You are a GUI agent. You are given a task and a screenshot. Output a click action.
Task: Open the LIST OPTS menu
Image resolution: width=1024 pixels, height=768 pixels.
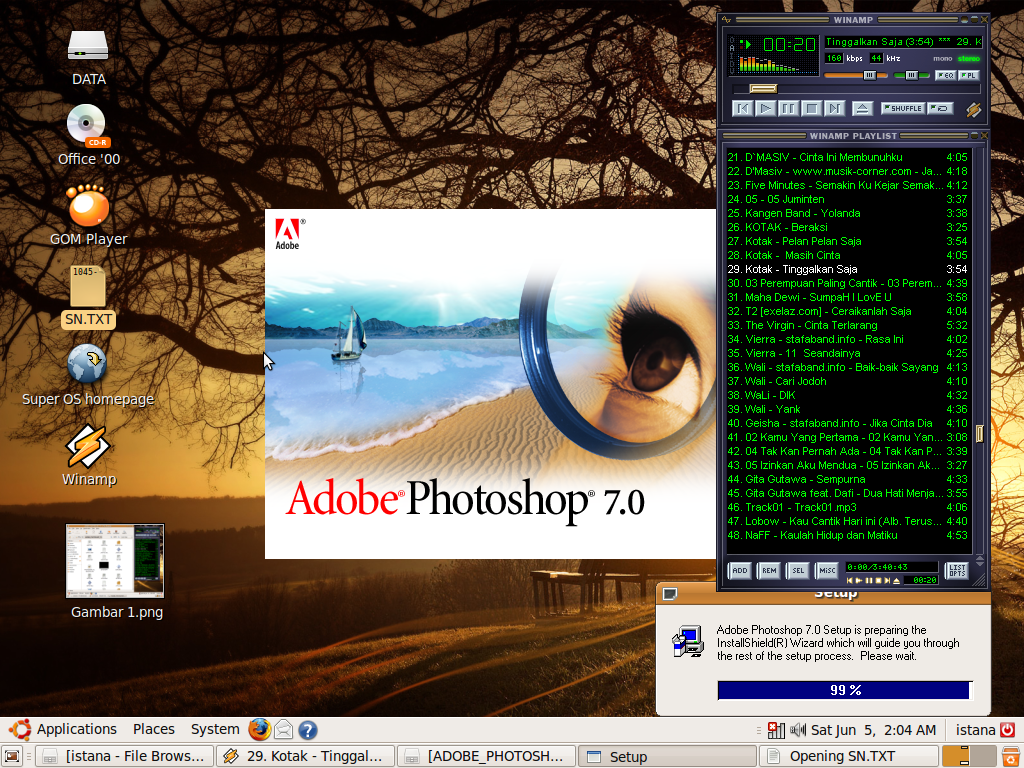tap(956, 570)
